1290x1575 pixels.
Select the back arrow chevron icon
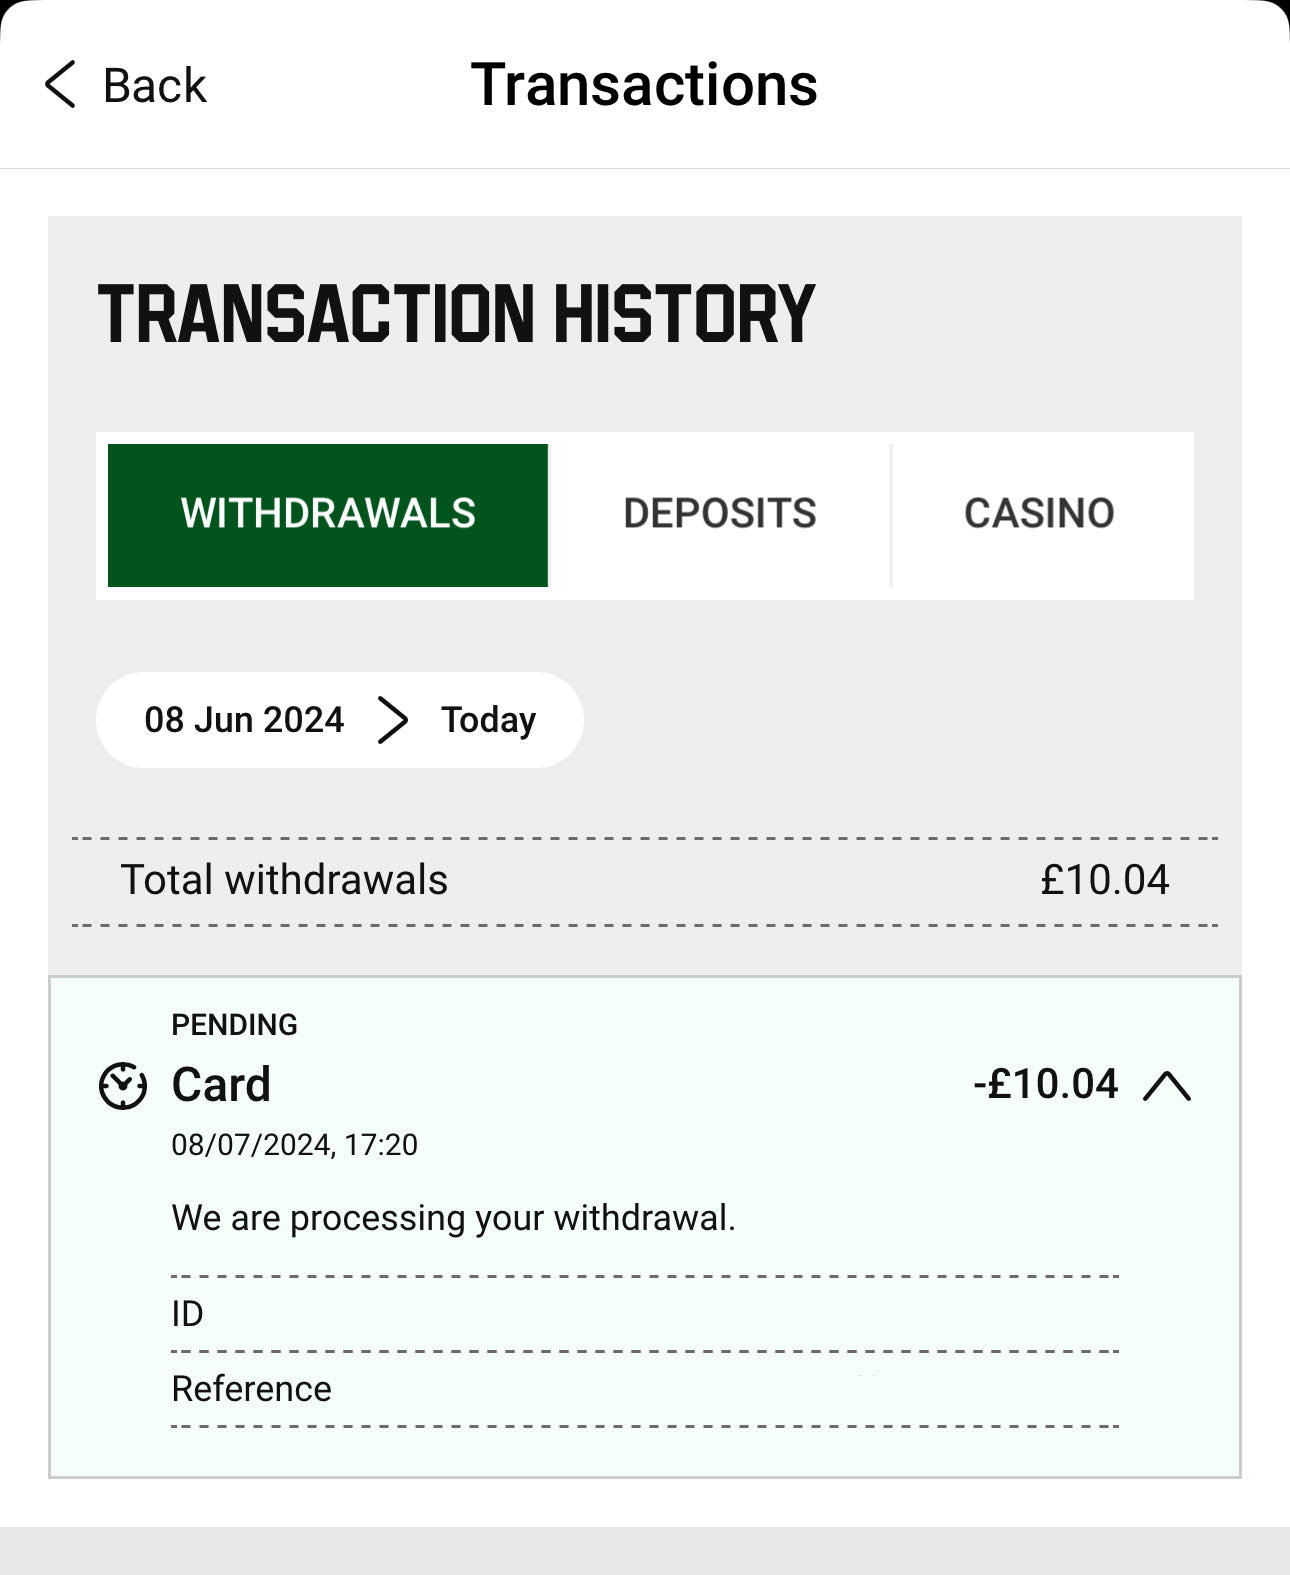(60, 85)
